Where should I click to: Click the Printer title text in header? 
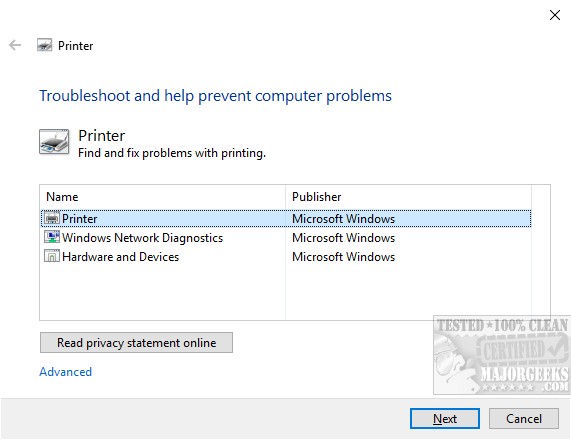click(x=75, y=46)
